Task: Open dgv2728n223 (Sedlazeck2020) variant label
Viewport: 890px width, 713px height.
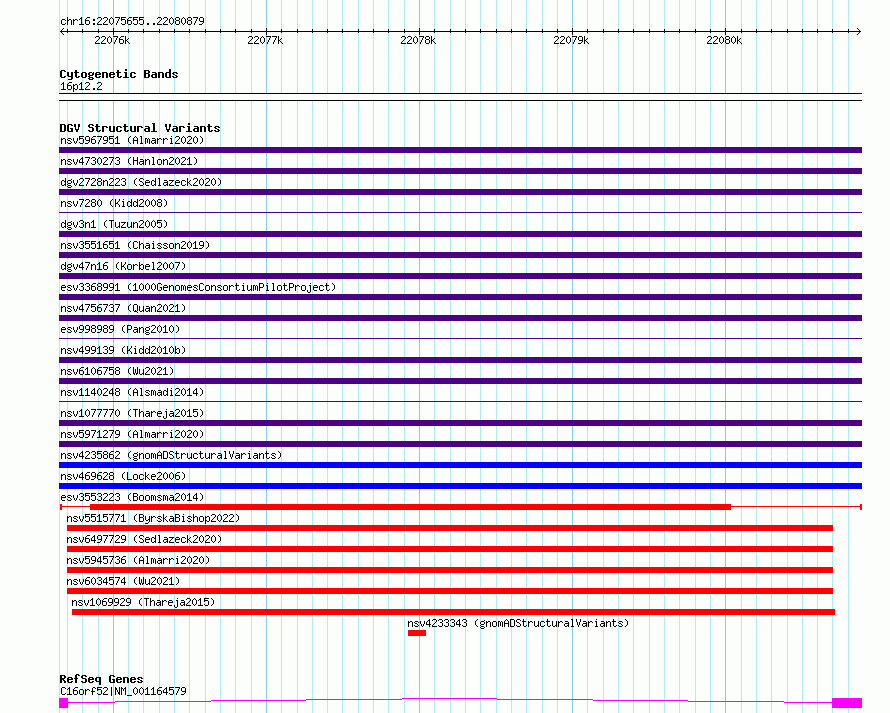Action: 141,182
